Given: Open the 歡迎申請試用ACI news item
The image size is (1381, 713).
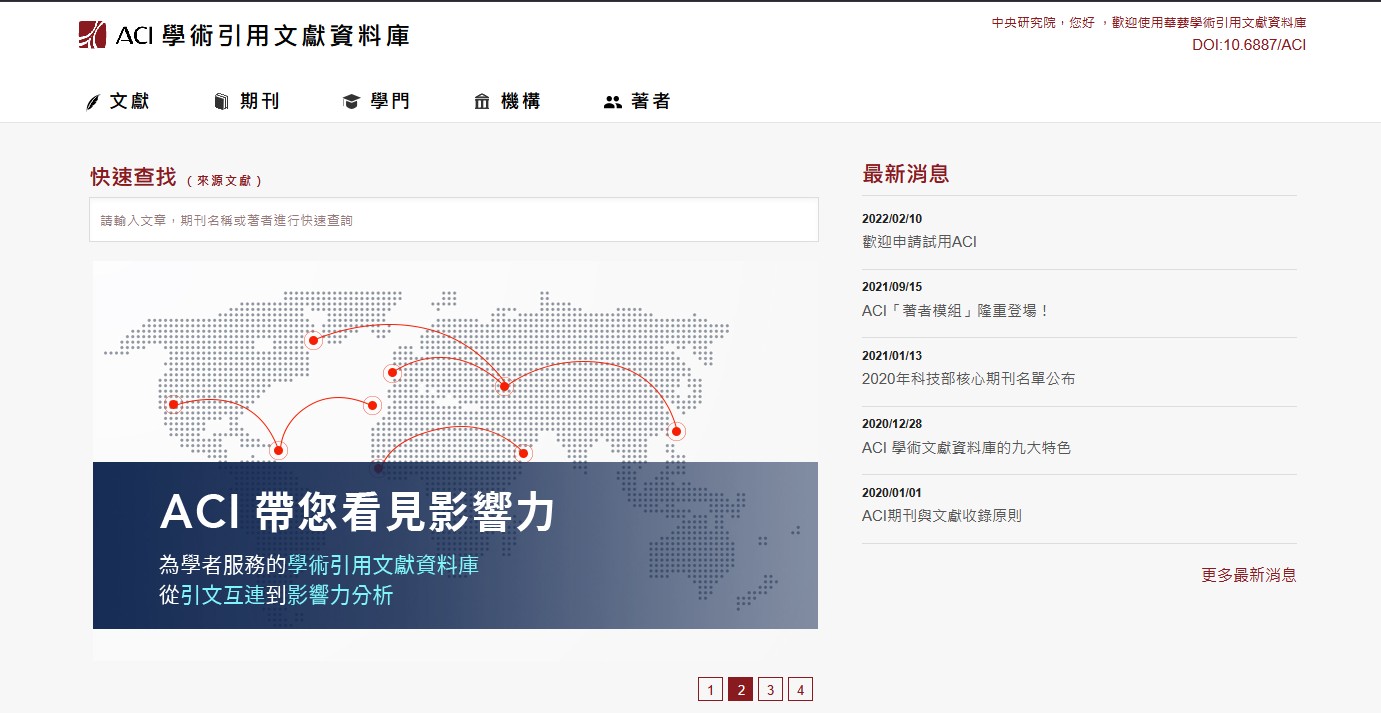Looking at the screenshot, I should point(919,242).
